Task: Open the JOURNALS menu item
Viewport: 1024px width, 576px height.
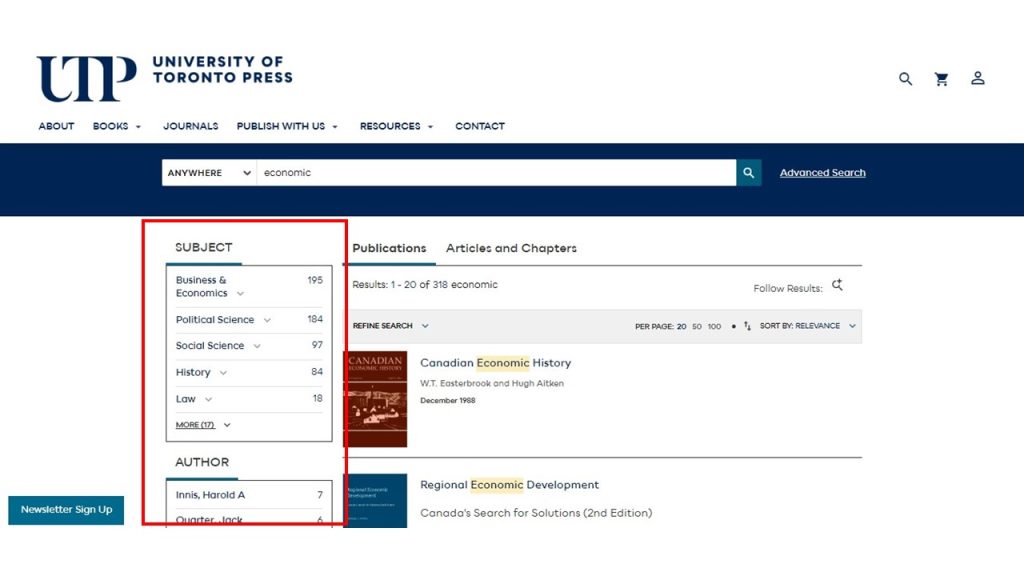Action: pyautogui.click(x=191, y=126)
